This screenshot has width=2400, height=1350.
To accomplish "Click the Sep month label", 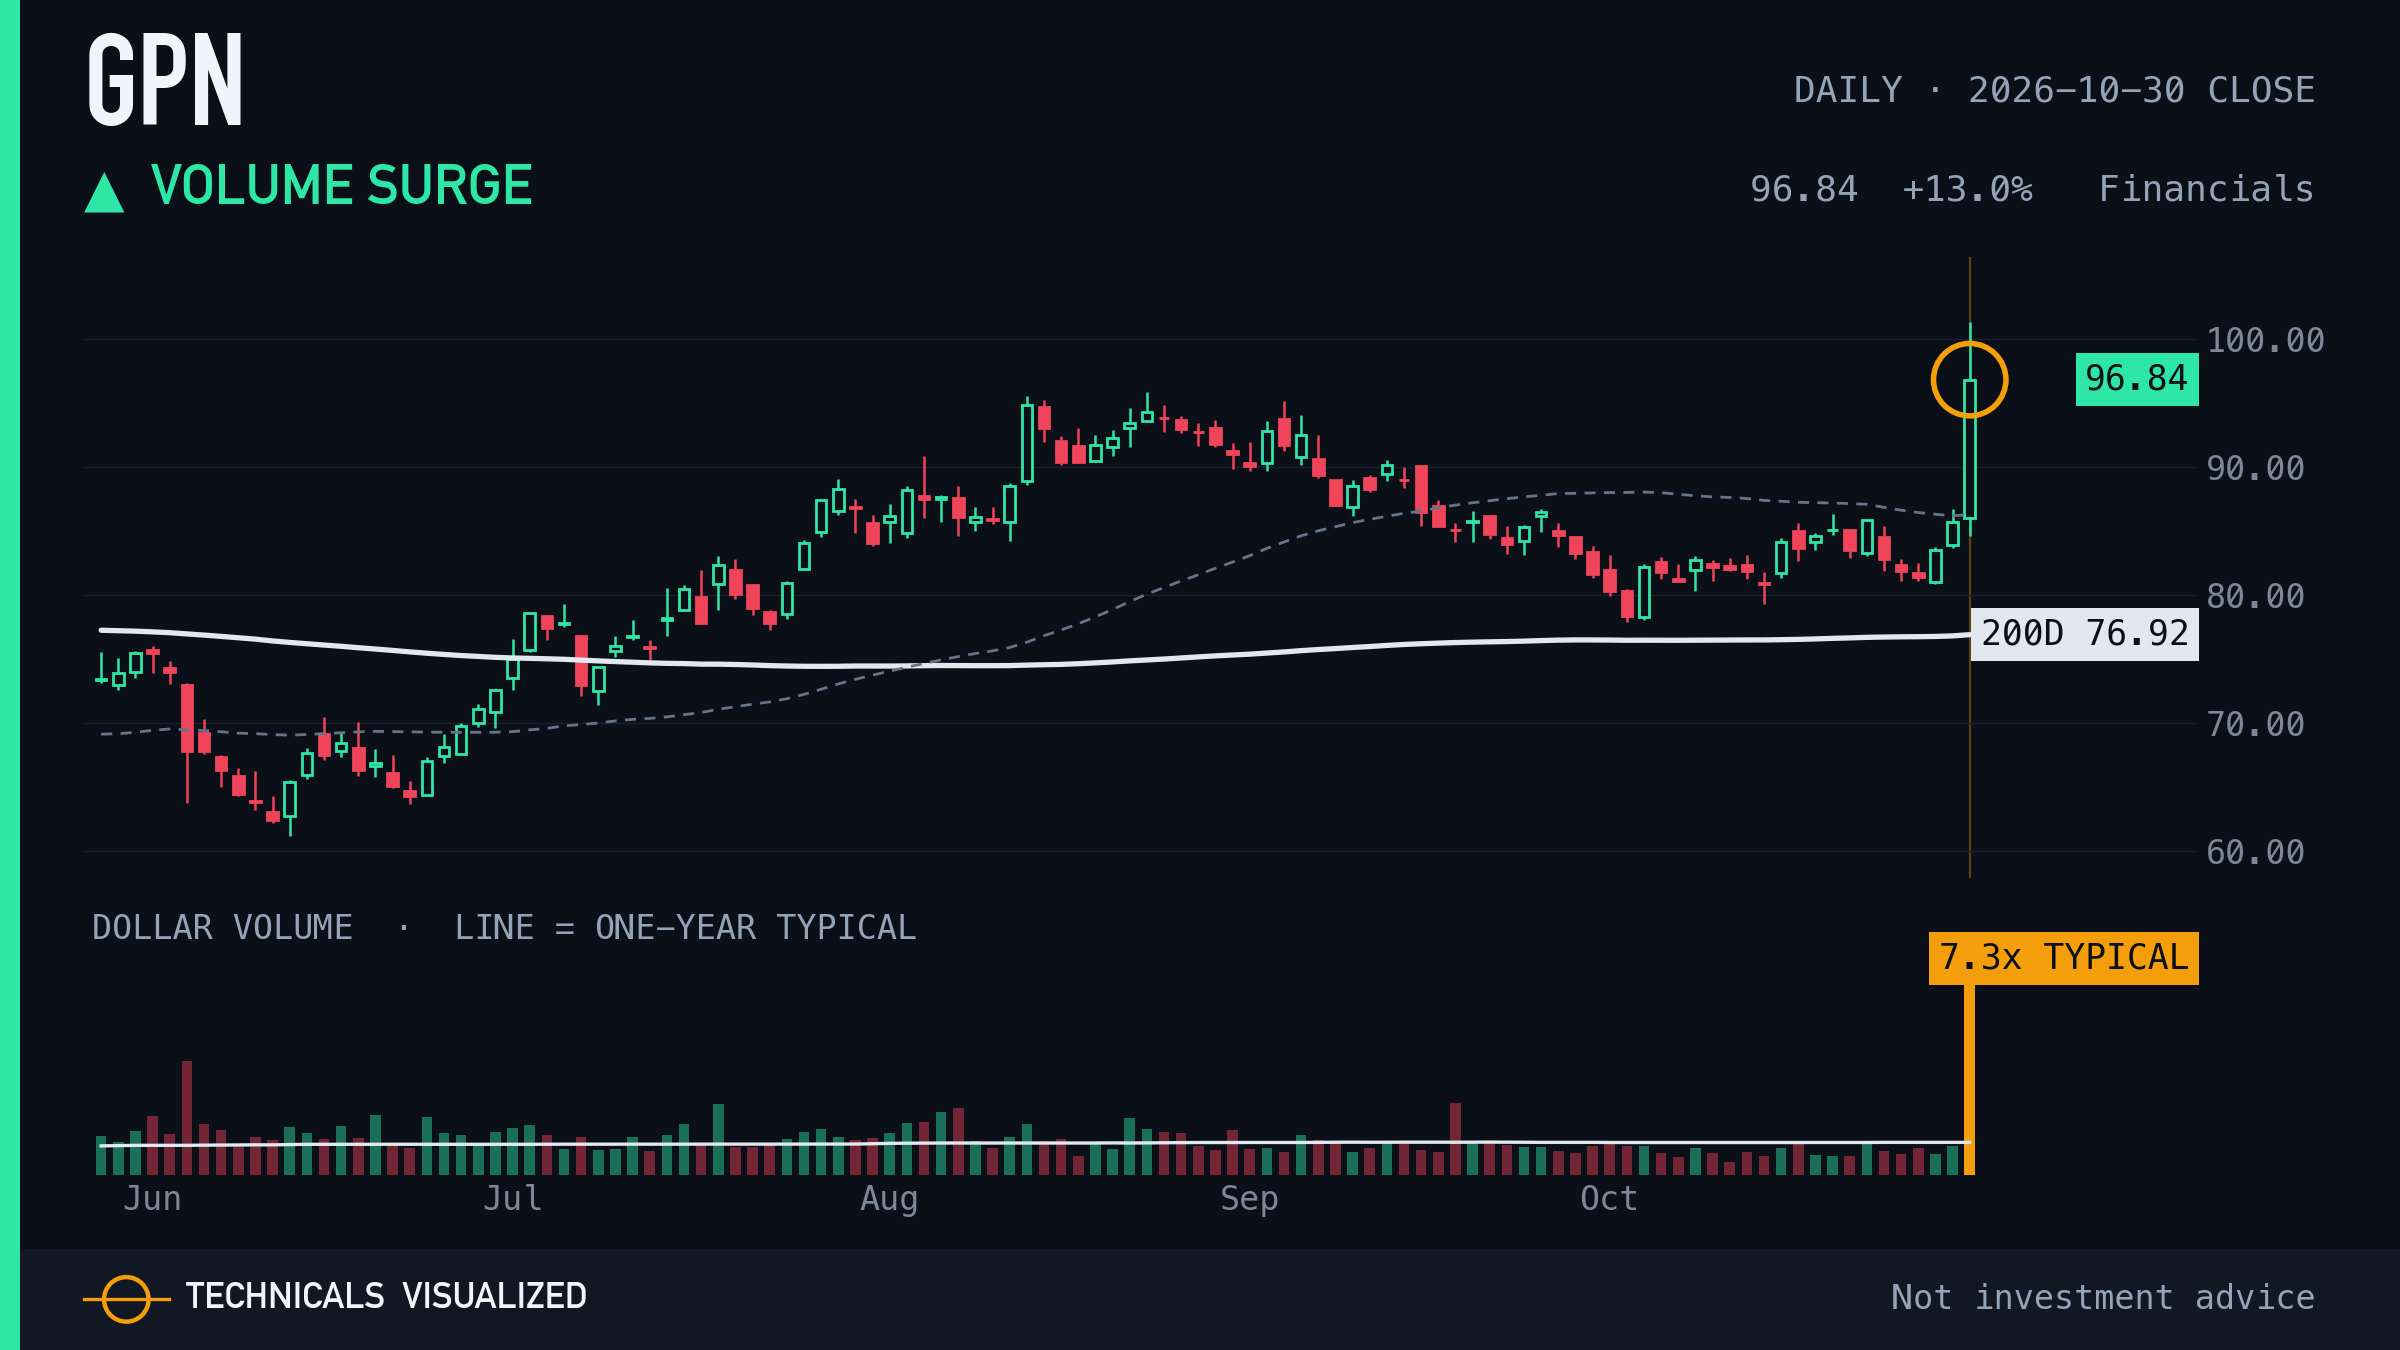I will tap(1249, 1199).
